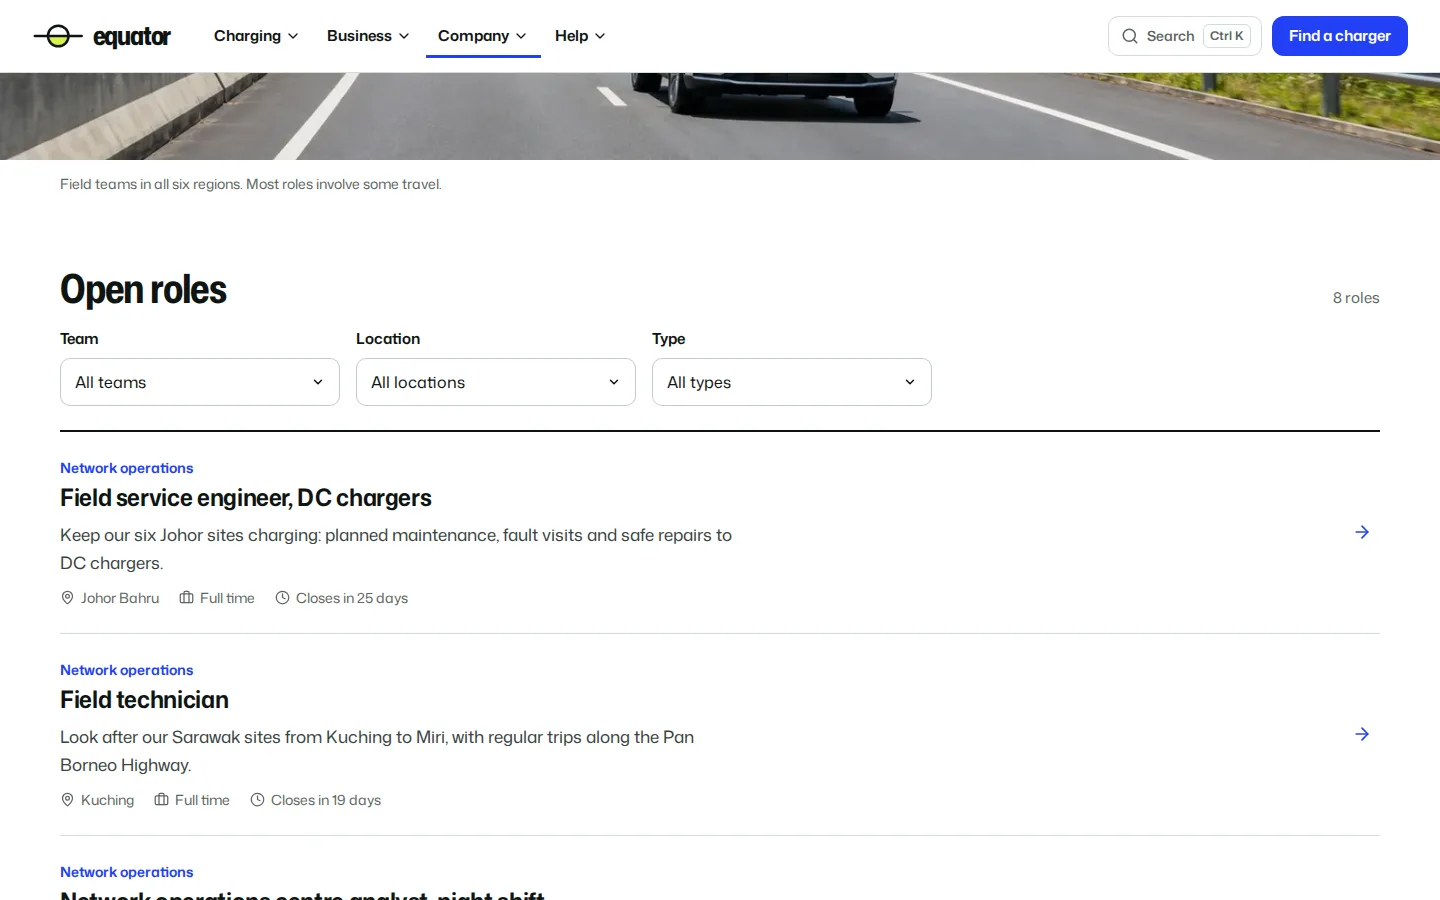Image resolution: width=1440 pixels, height=900 pixels.
Task: Click the Company menu chevron
Action: coord(521,36)
